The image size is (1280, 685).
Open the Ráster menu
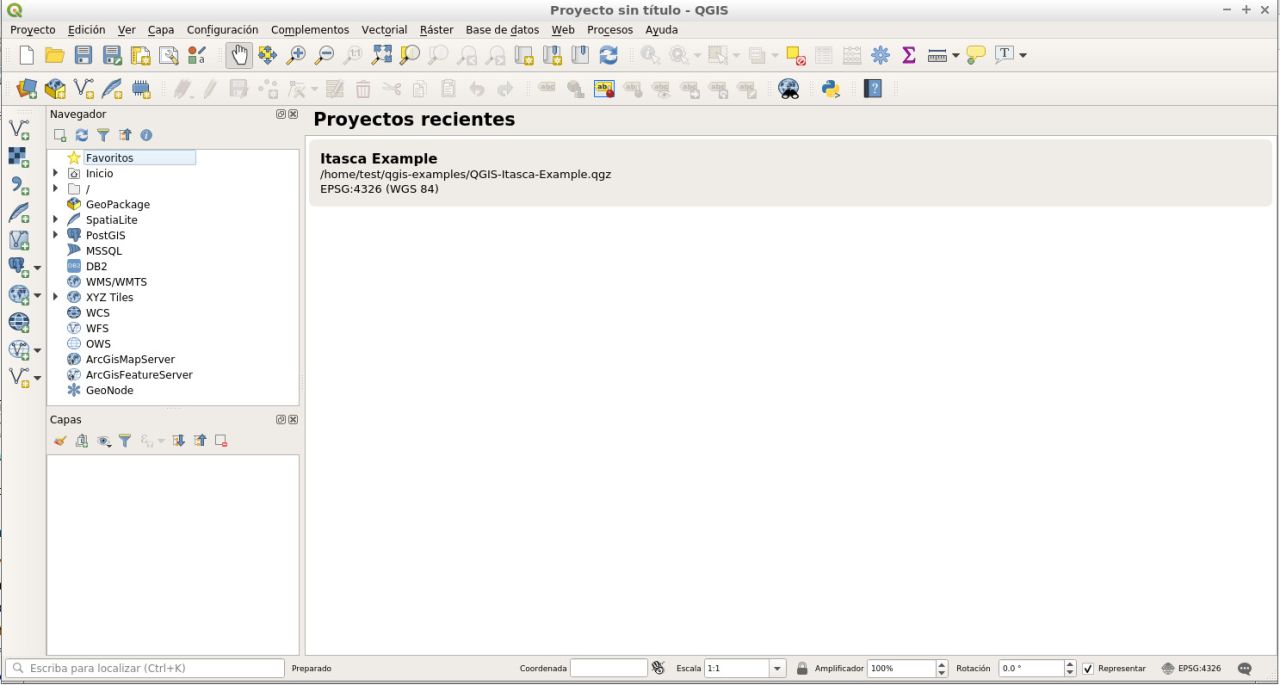click(x=436, y=30)
